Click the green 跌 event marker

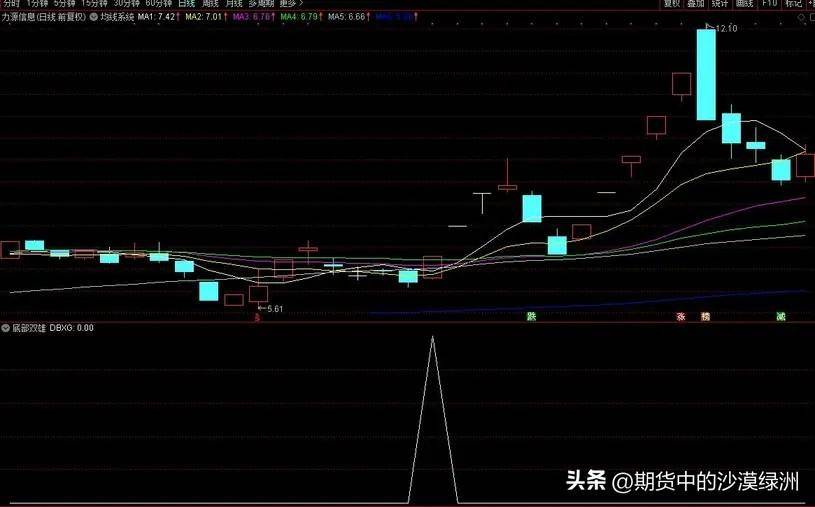pos(531,316)
